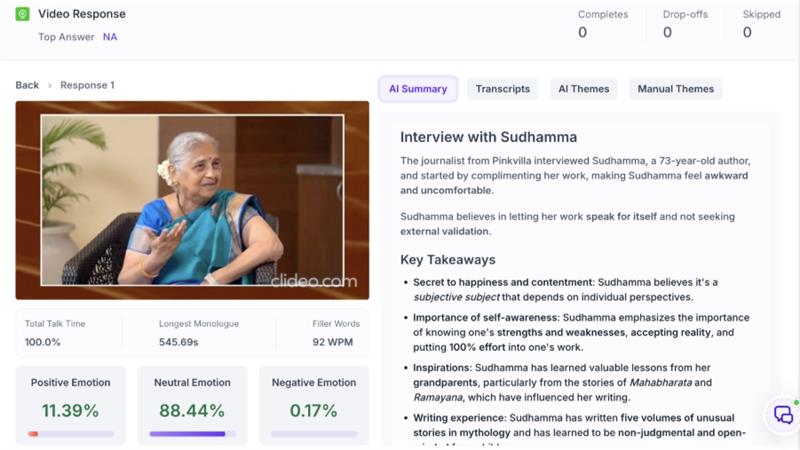Click the Negative Emotion progress bar

tap(314, 434)
